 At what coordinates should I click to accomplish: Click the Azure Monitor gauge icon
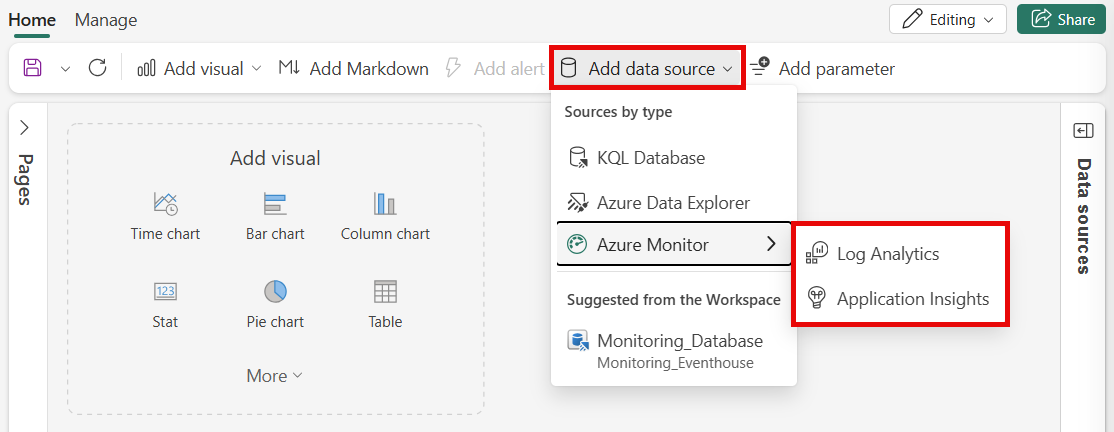(x=577, y=244)
